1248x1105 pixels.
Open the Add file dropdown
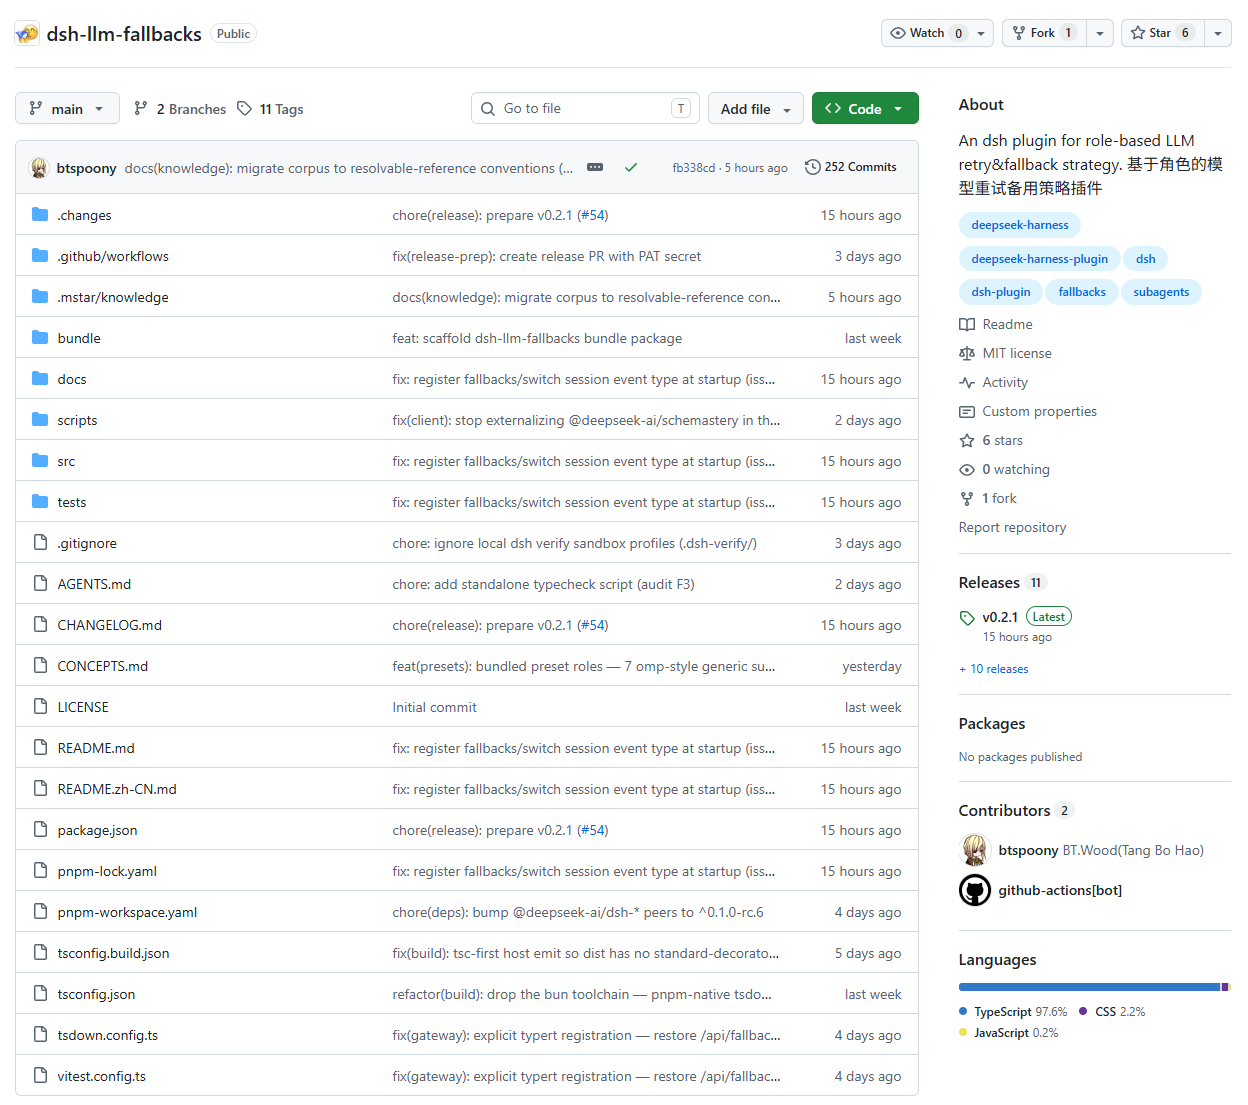coord(756,108)
